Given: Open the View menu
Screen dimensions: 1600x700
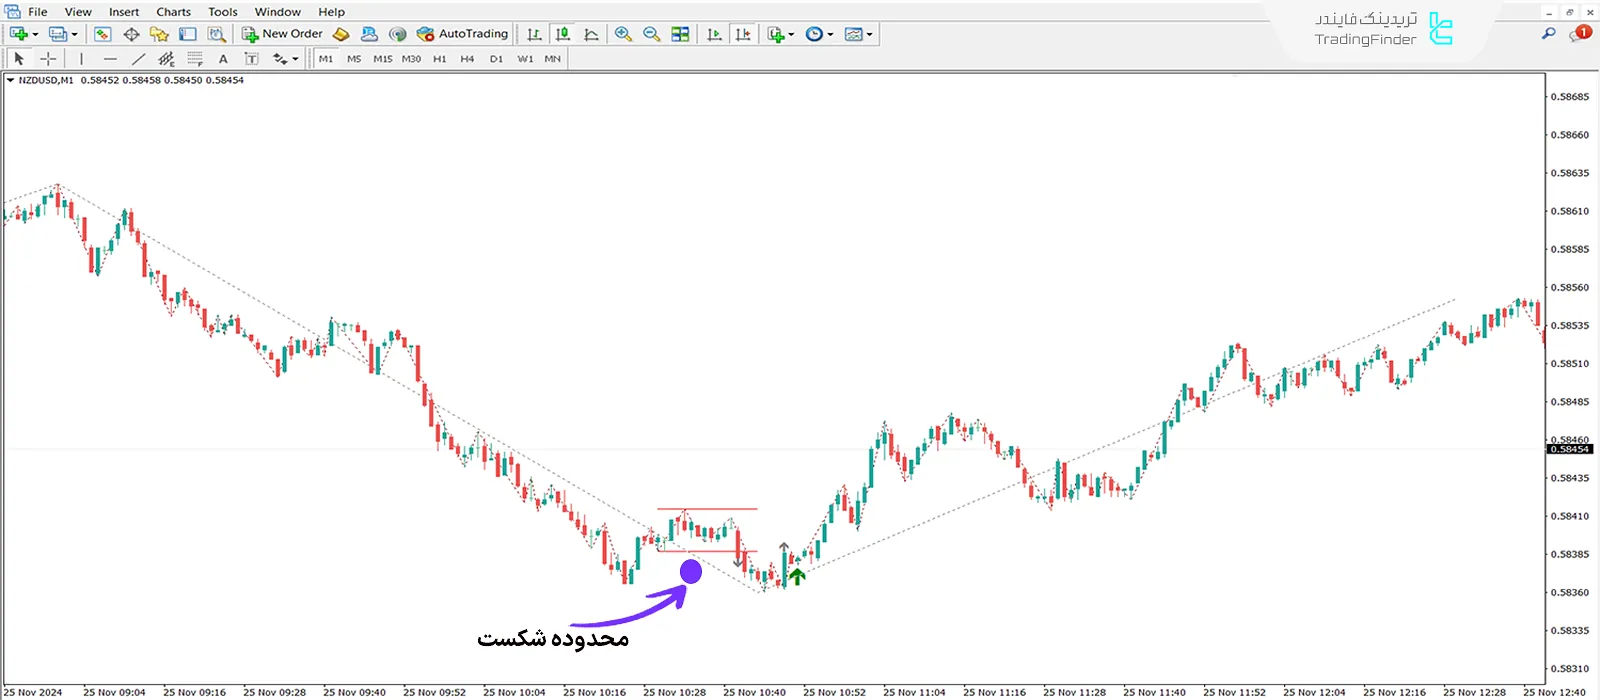Looking at the screenshot, I should pyautogui.click(x=78, y=12).
